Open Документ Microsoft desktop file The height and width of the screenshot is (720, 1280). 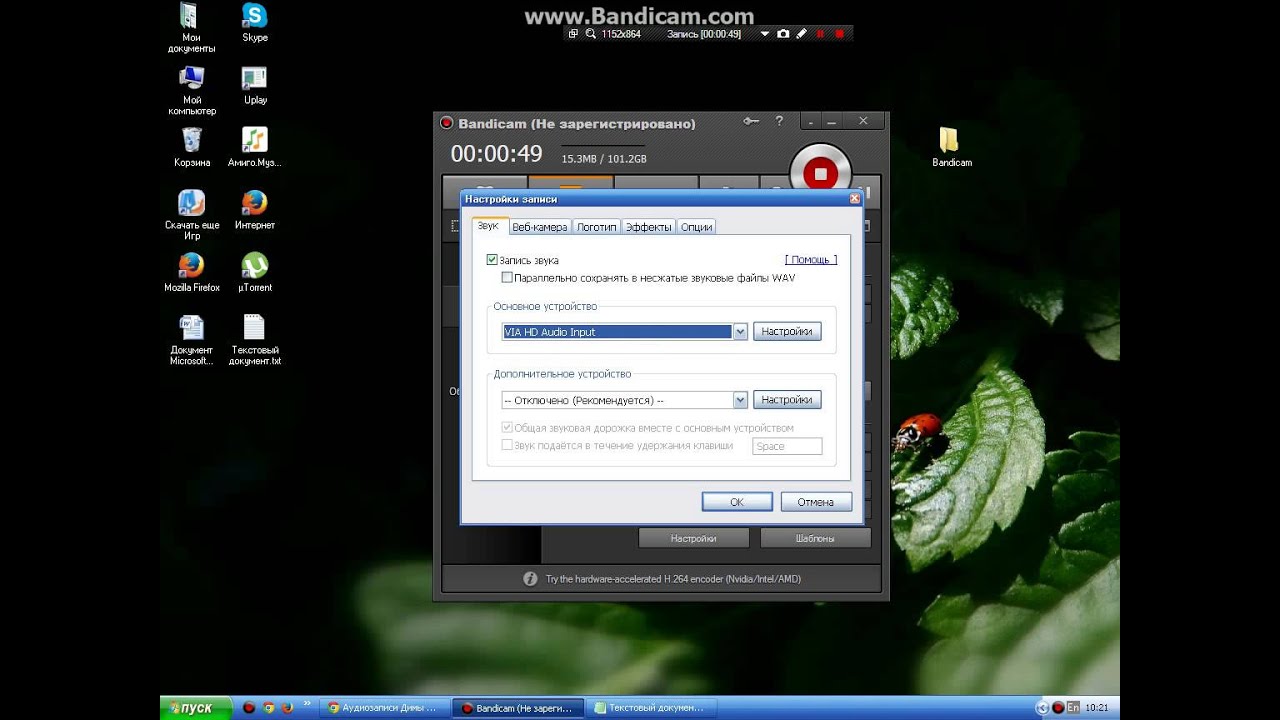[x=191, y=340]
